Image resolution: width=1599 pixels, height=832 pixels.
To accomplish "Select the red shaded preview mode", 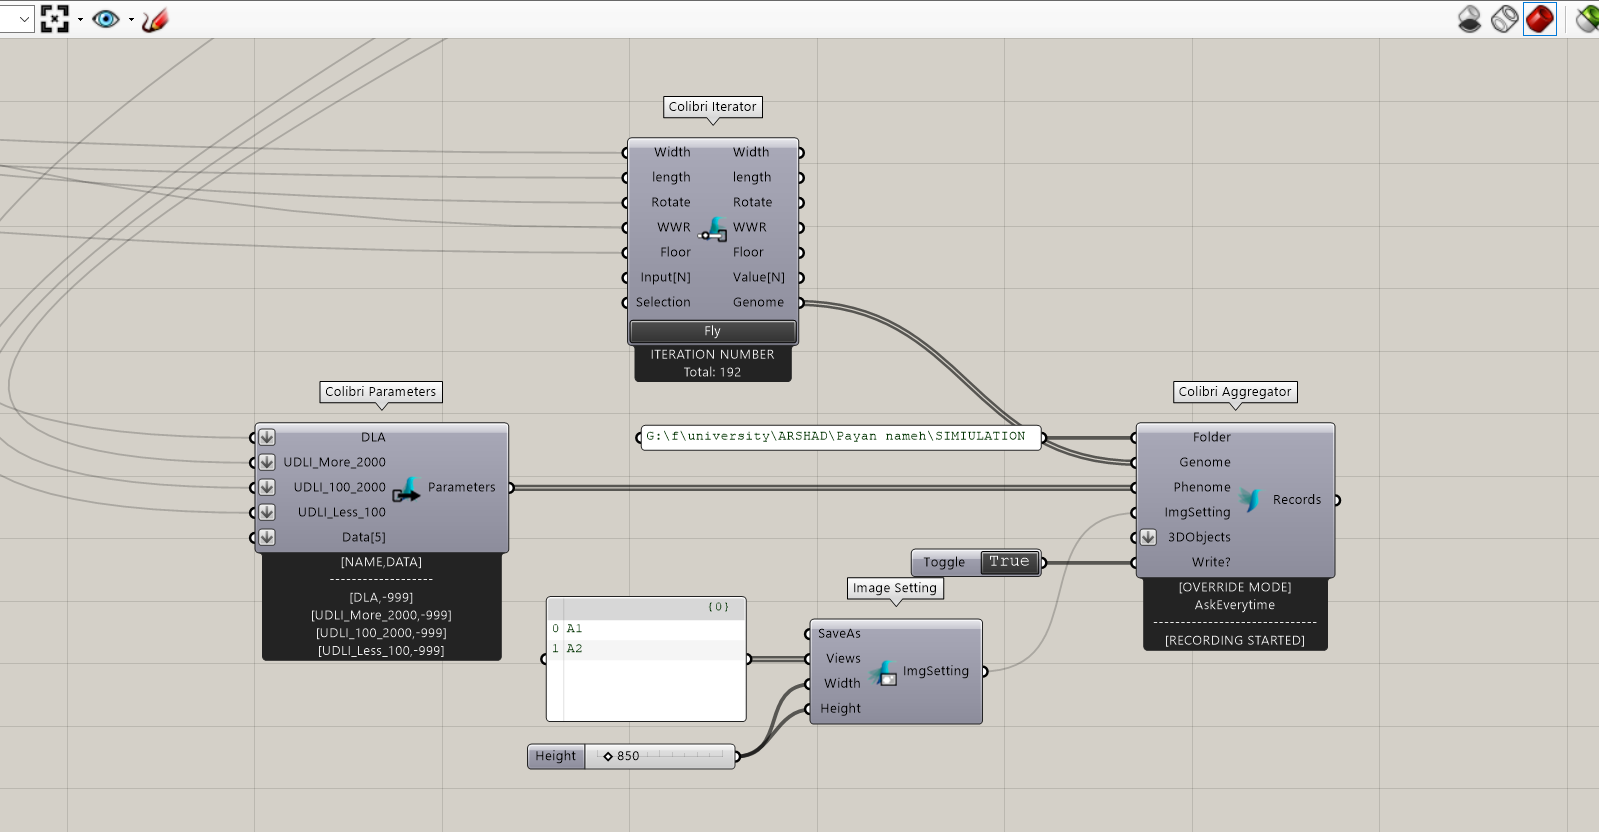I will pos(1540,19).
